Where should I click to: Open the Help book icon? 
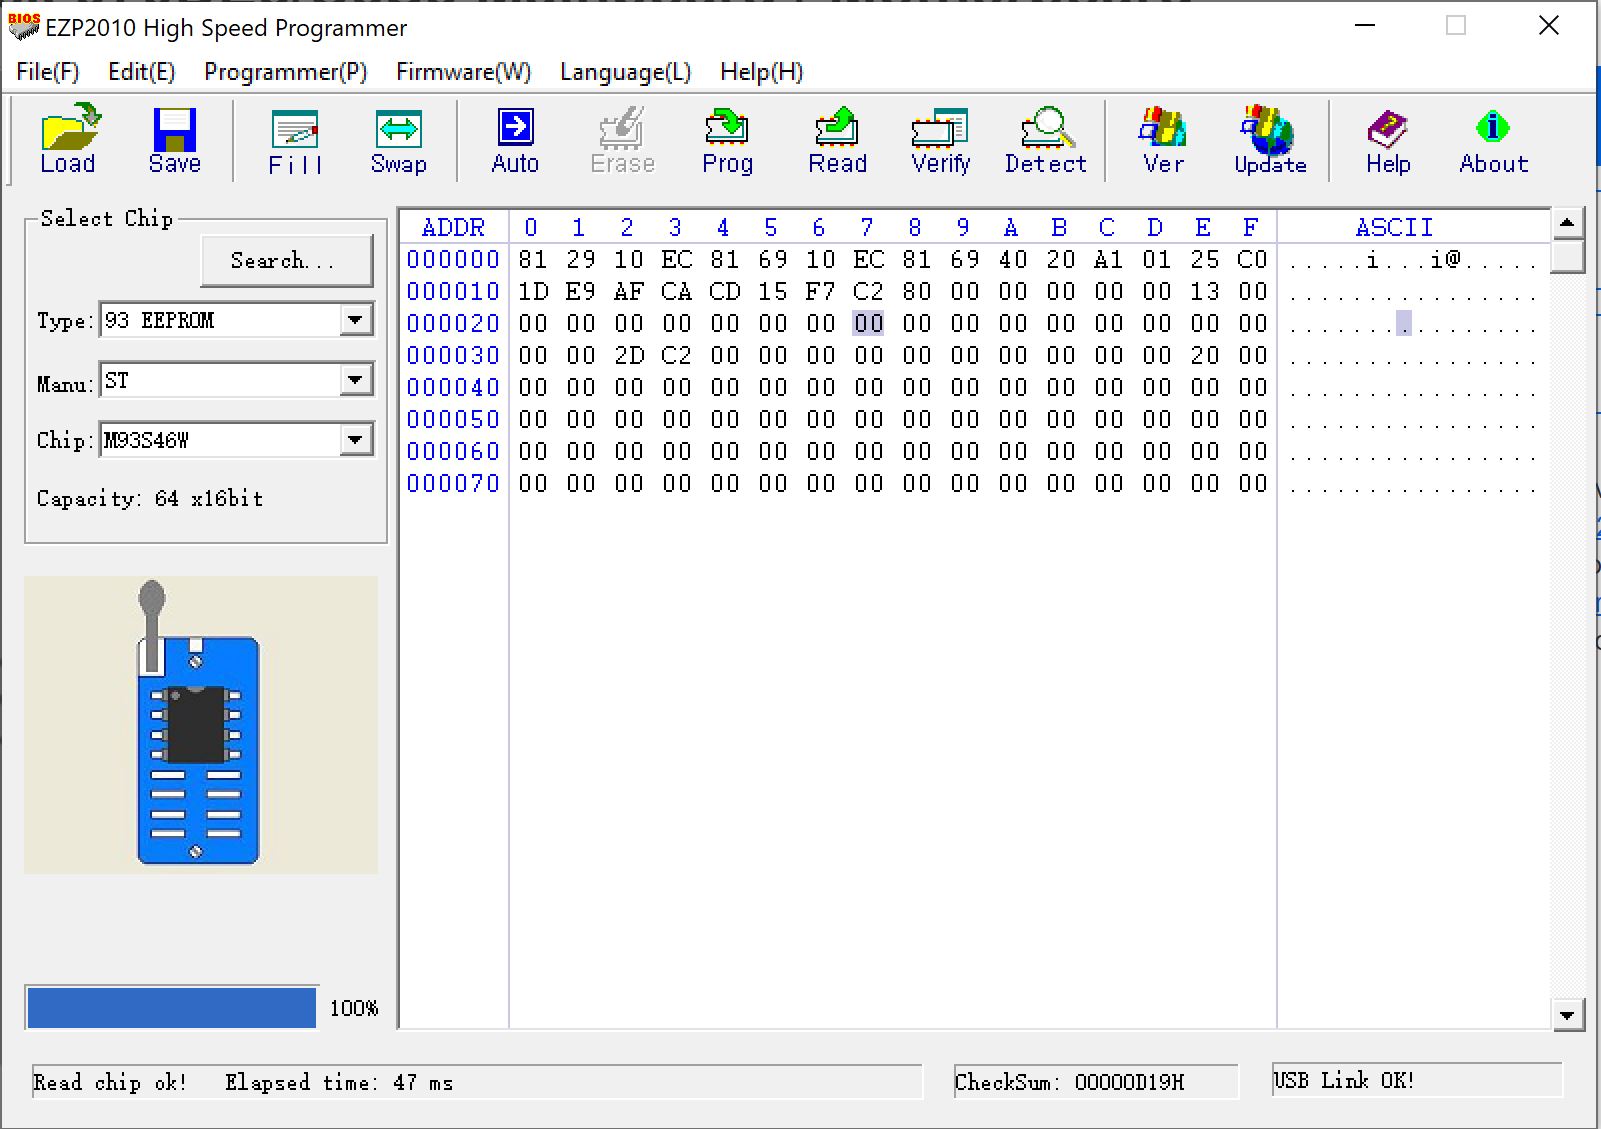click(1388, 140)
